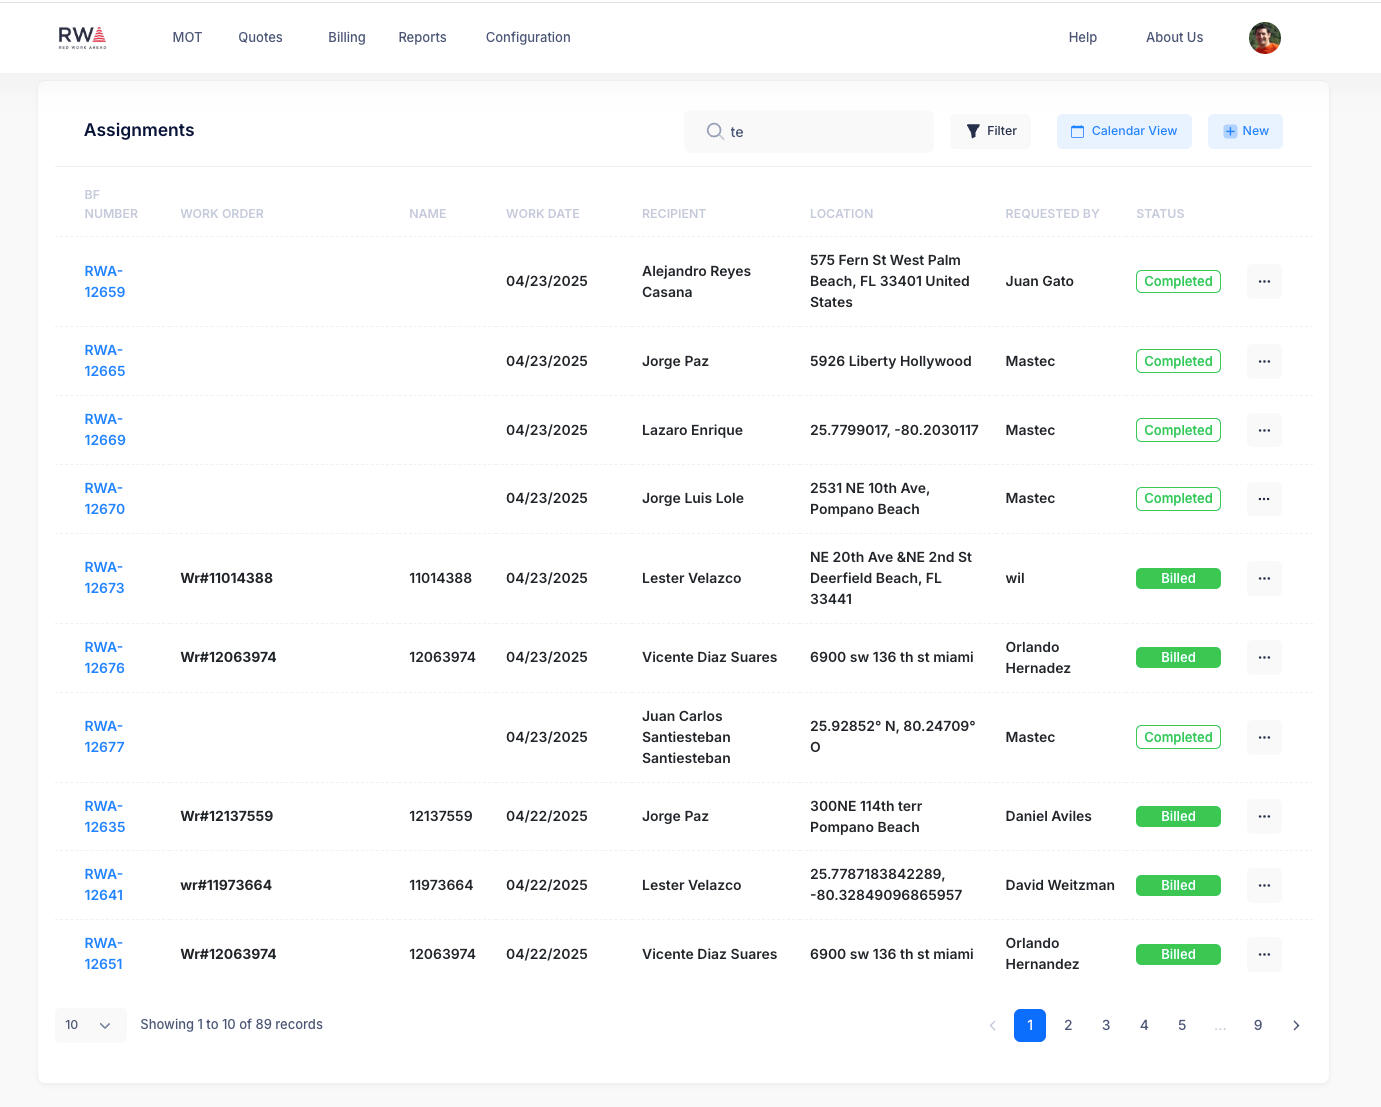
Task: Go to next page with right arrow
Action: [x=1296, y=1026]
